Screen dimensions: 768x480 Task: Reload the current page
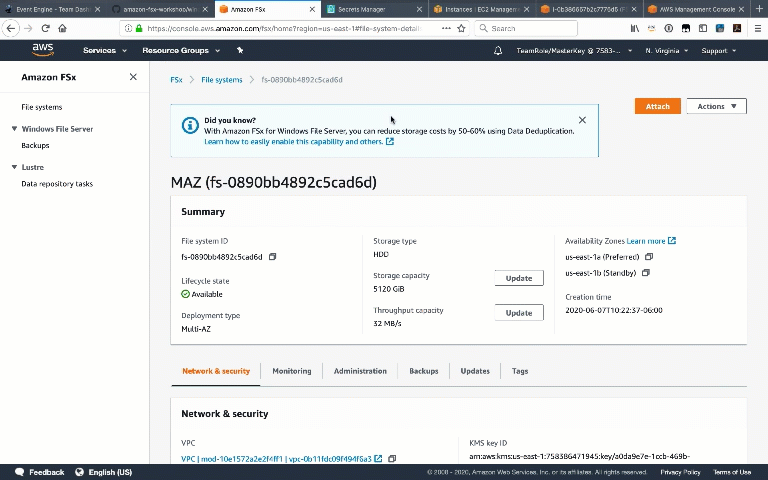(46, 28)
